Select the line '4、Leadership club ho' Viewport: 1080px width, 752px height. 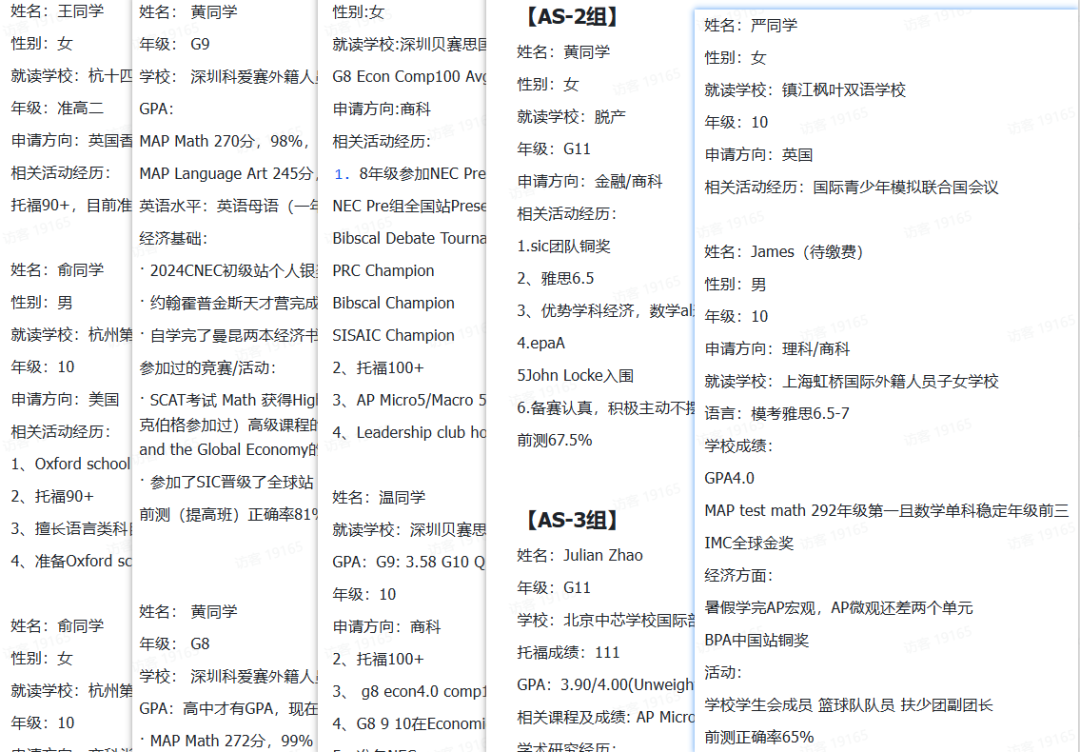(x=410, y=432)
